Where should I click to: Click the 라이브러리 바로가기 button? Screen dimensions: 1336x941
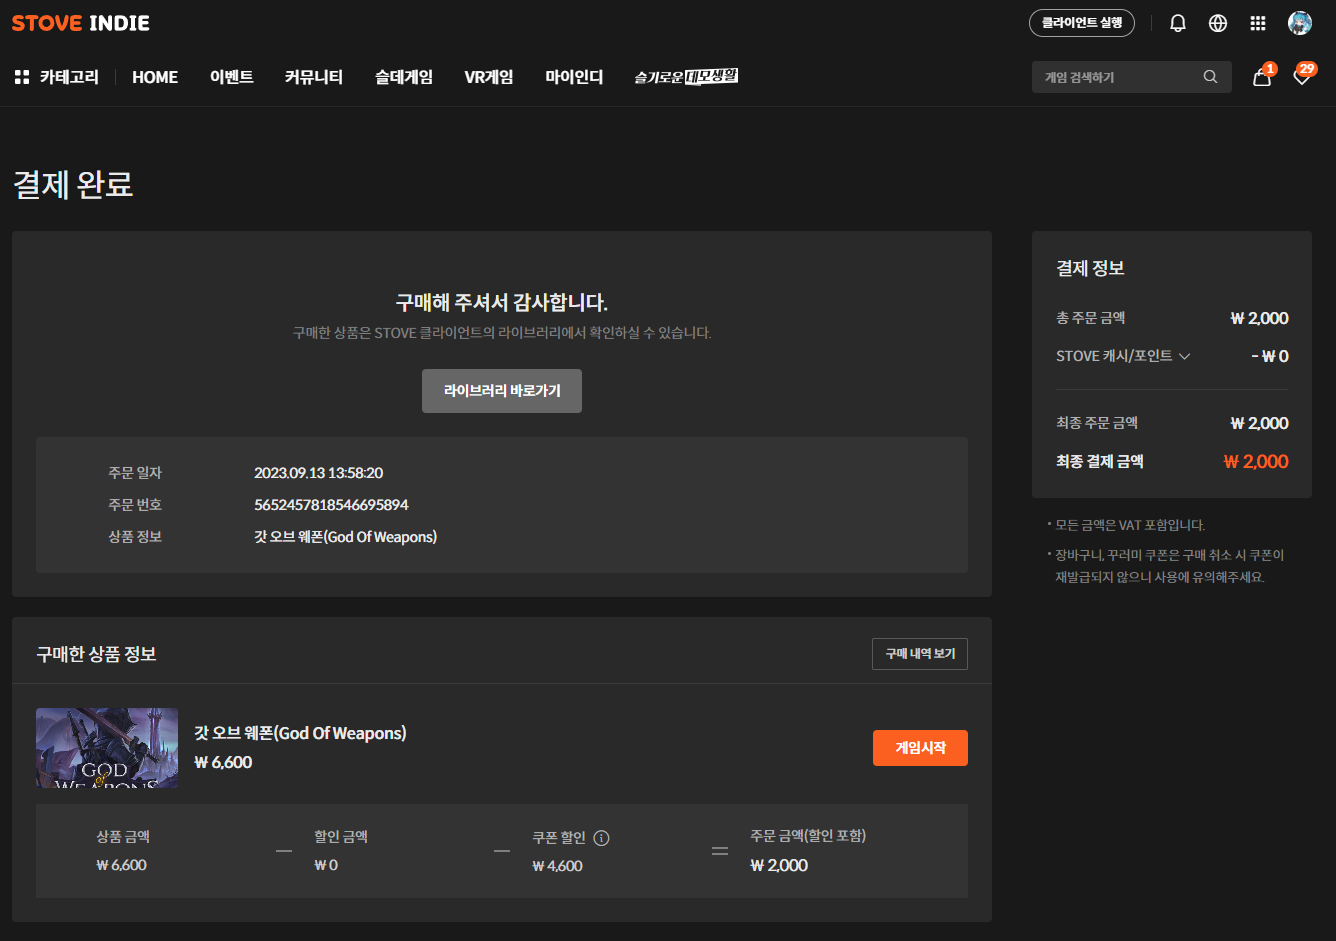pyautogui.click(x=502, y=391)
